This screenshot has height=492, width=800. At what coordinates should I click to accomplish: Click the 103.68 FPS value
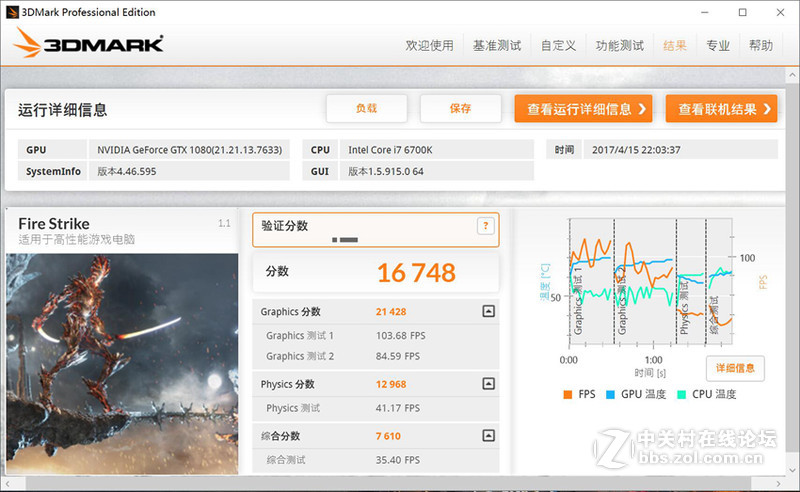401,336
